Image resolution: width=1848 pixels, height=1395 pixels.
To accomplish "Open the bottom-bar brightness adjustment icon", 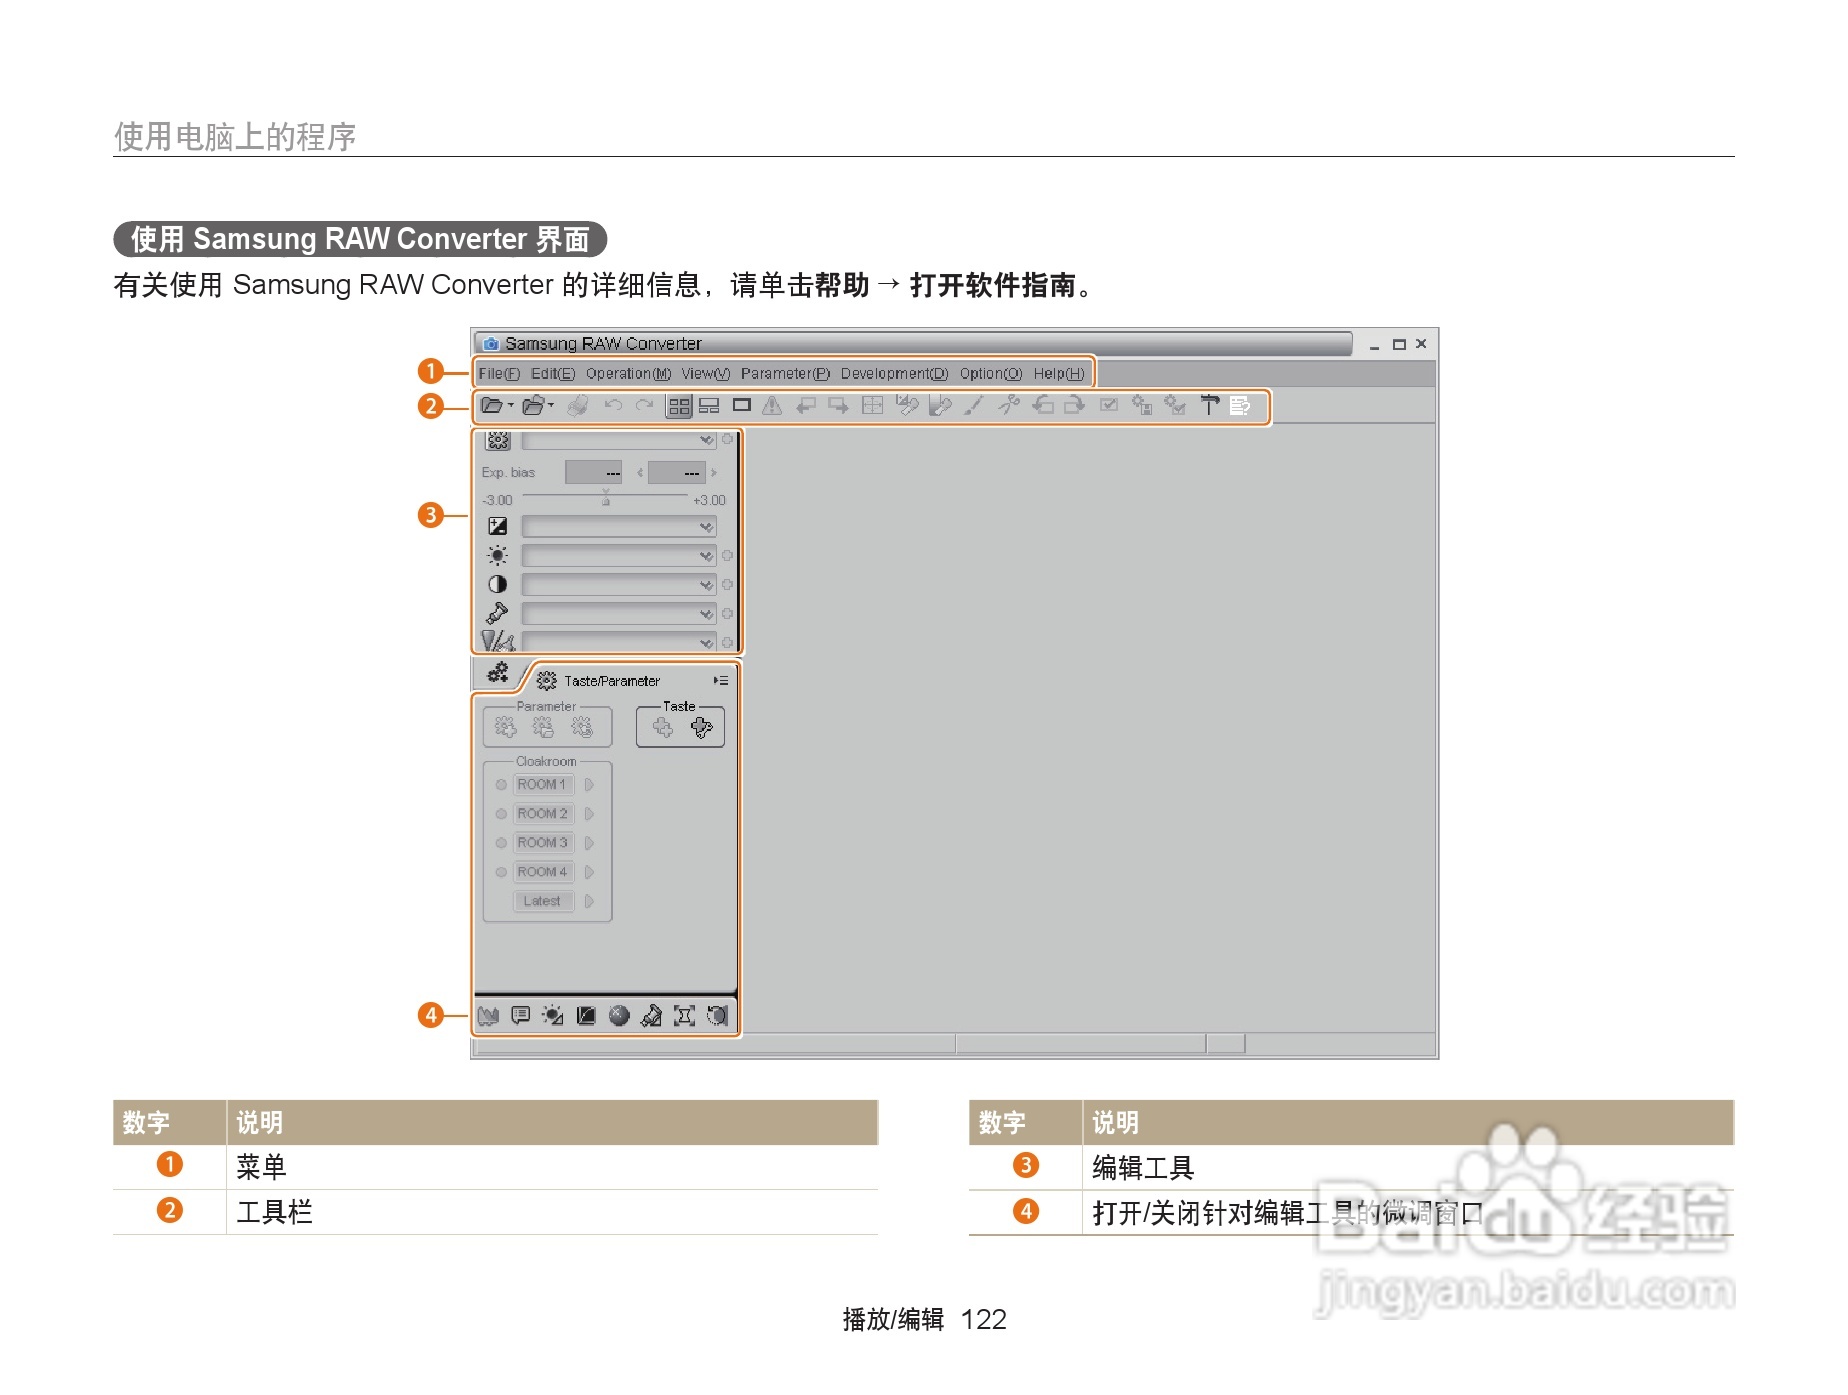I will 553,1016.
